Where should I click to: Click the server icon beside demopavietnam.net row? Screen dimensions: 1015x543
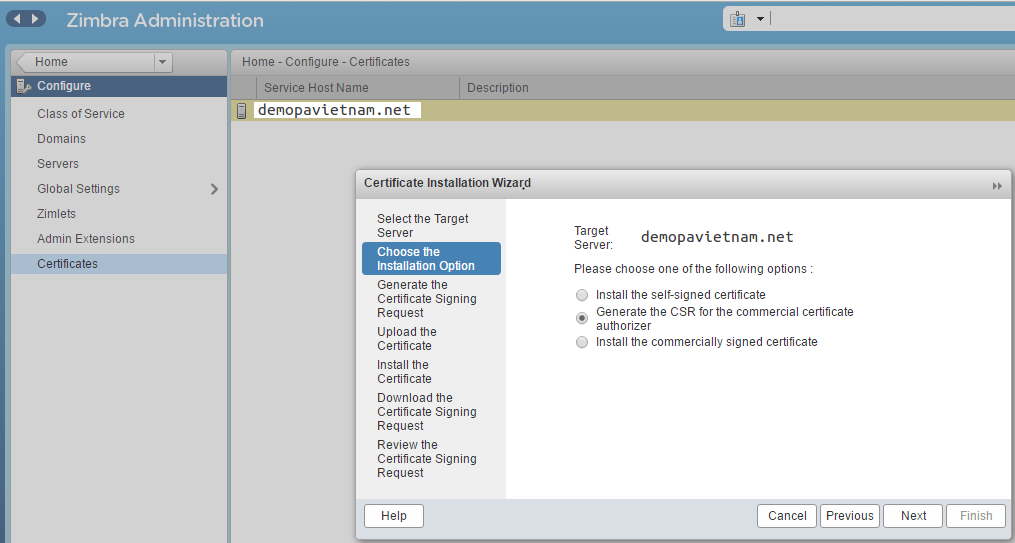[241, 111]
